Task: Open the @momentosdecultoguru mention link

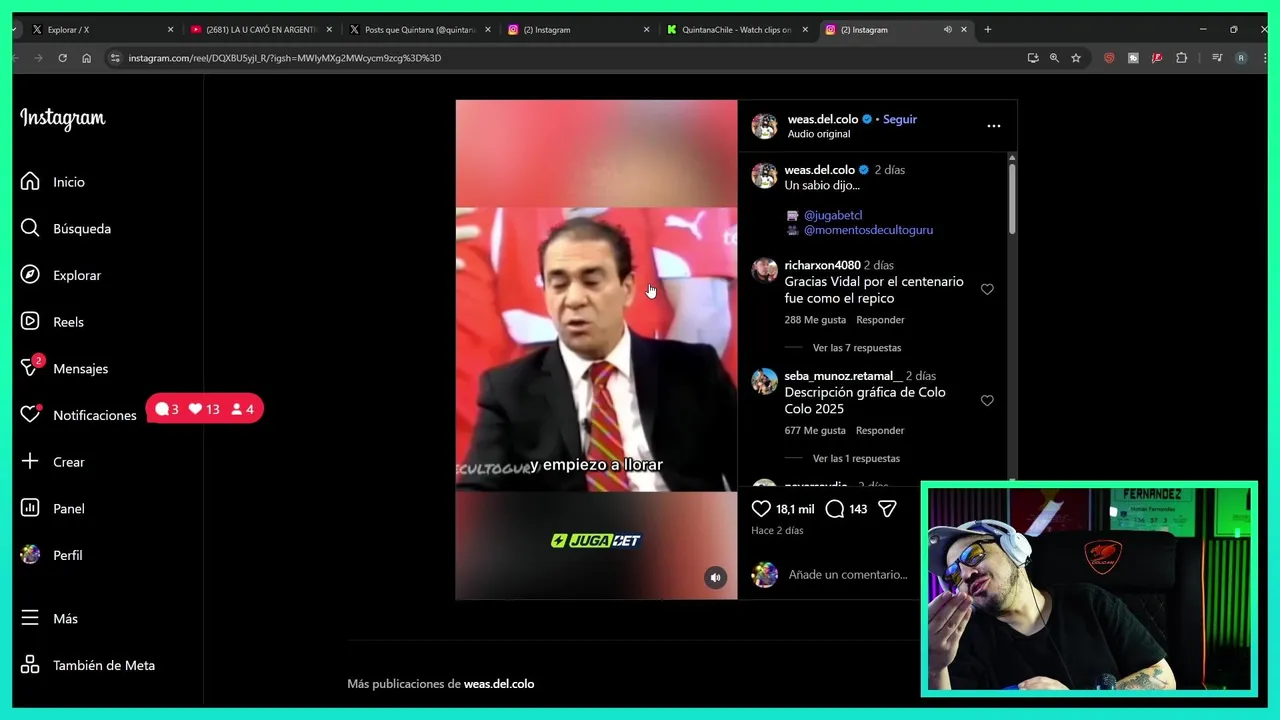Action: 868,230
